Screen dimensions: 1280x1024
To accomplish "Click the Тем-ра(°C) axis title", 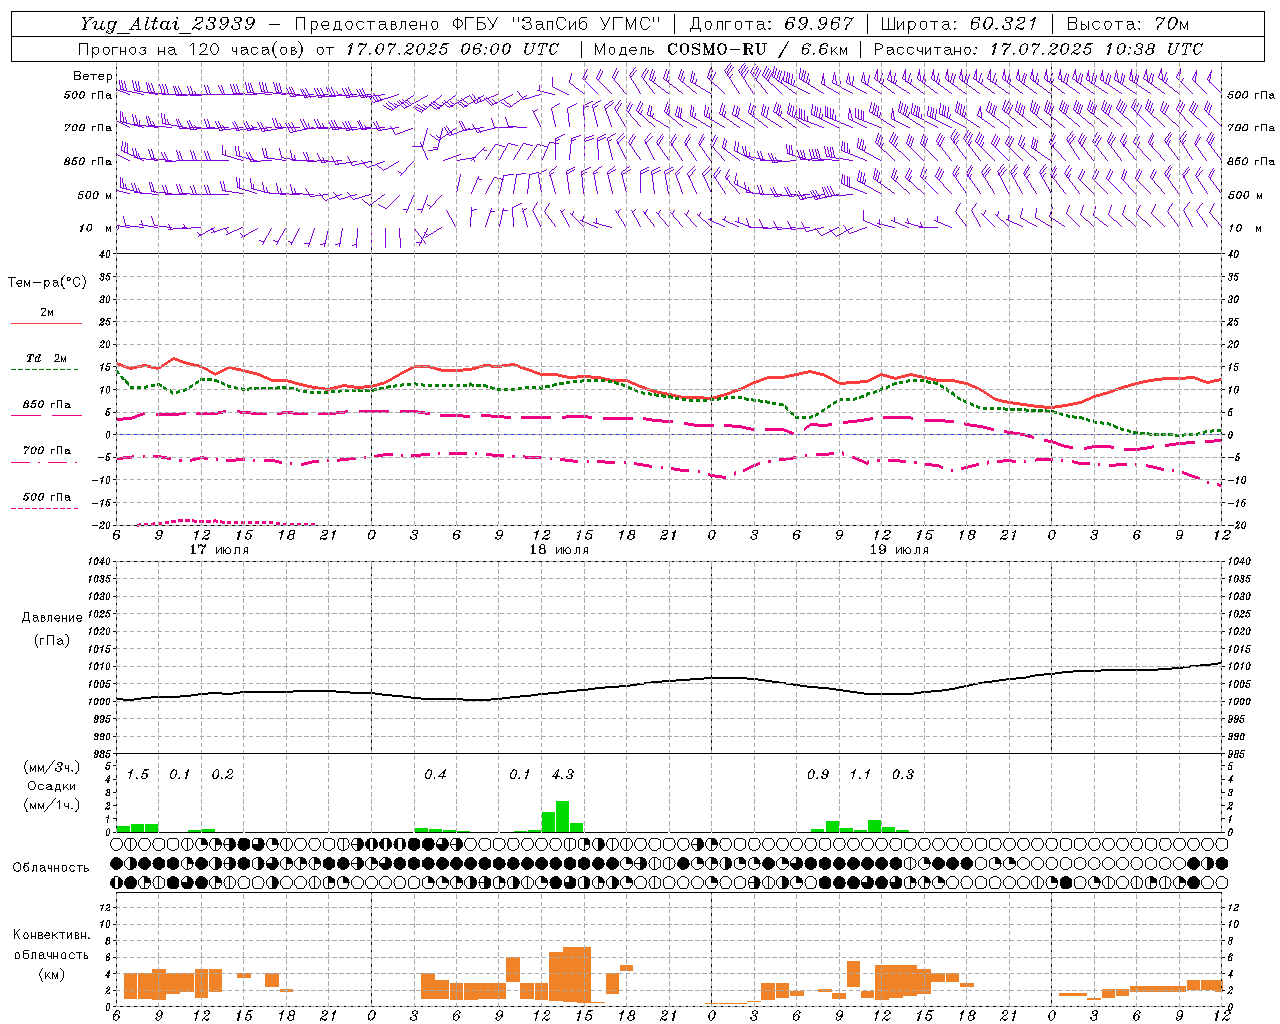I will point(47,282).
